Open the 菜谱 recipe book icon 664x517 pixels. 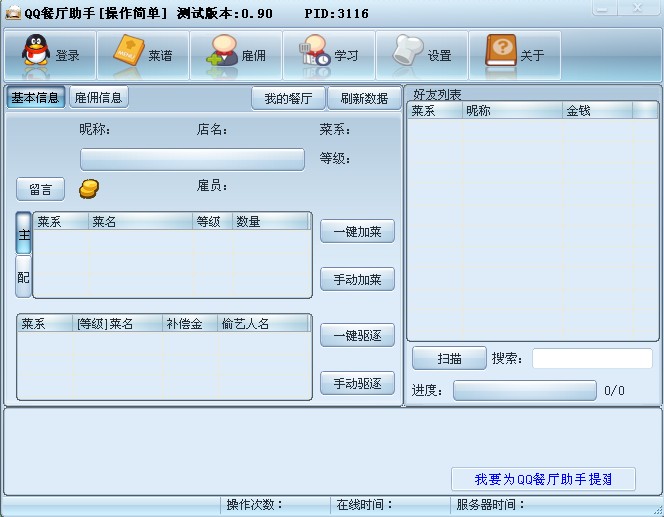128,55
